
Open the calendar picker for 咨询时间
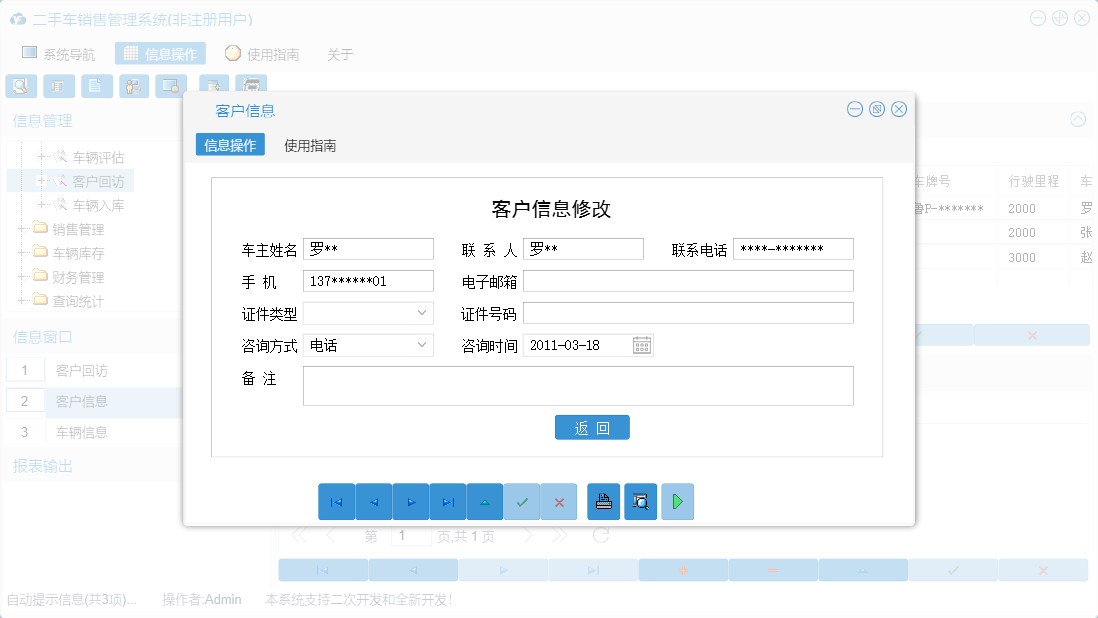(640, 345)
